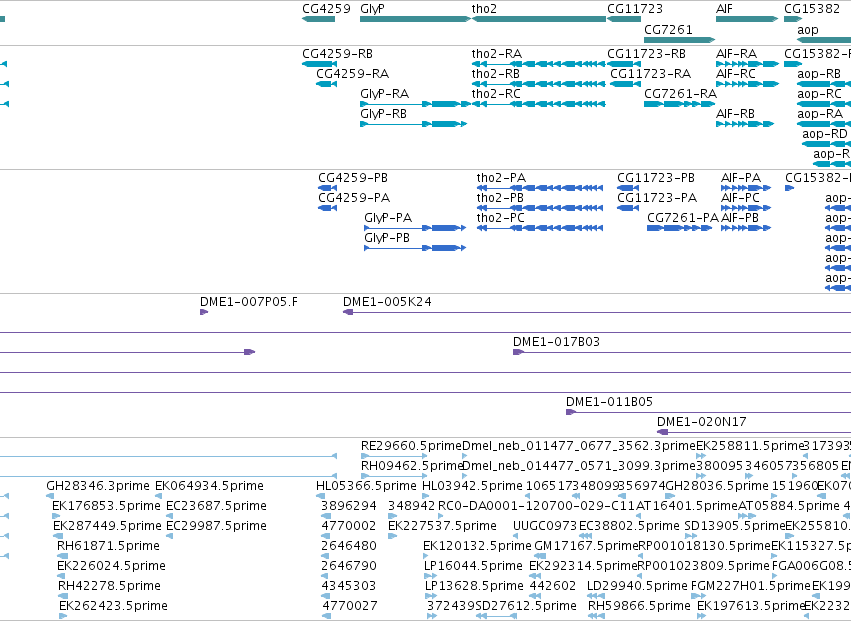Click the CG4259 gene label
The width and height of the screenshot is (851, 621).
tap(326, 9)
